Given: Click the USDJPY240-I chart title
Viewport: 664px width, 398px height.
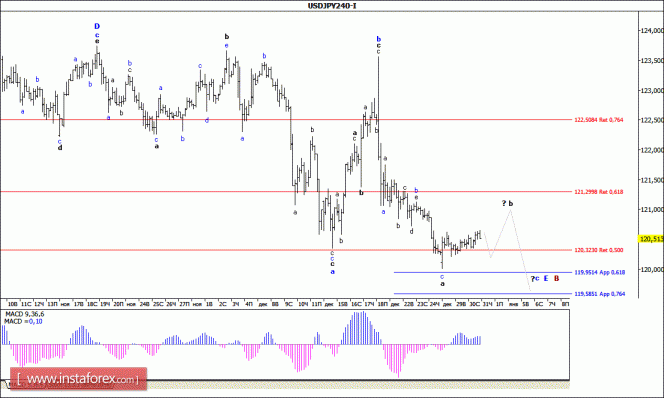Looking at the screenshot, I should click(332, 6).
